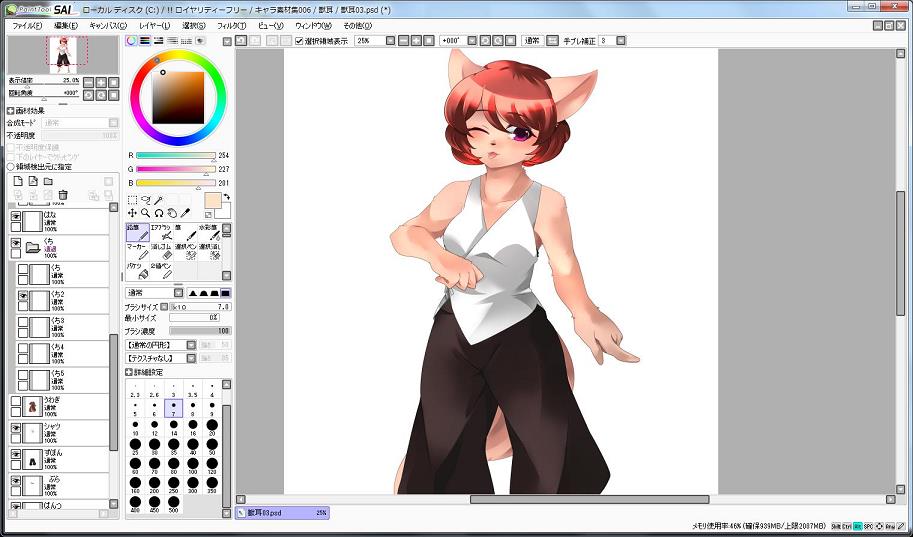The width and height of the screenshot is (913, 537).
Task: Toggle visibility of the シャツ layer
Action: click(x=16, y=428)
